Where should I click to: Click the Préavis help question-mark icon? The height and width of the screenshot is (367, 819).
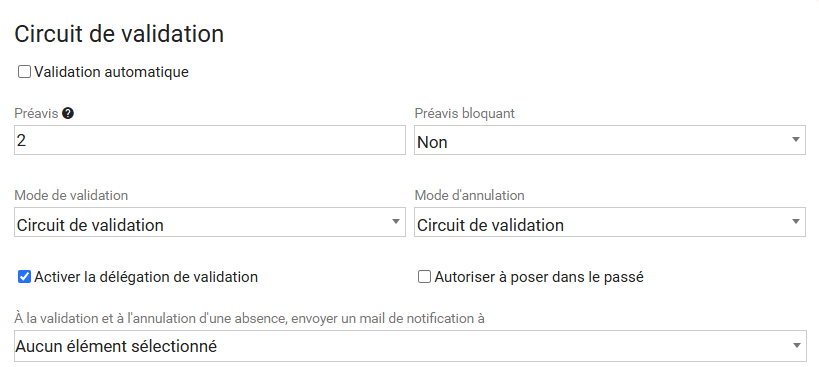[x=67, y=113]
